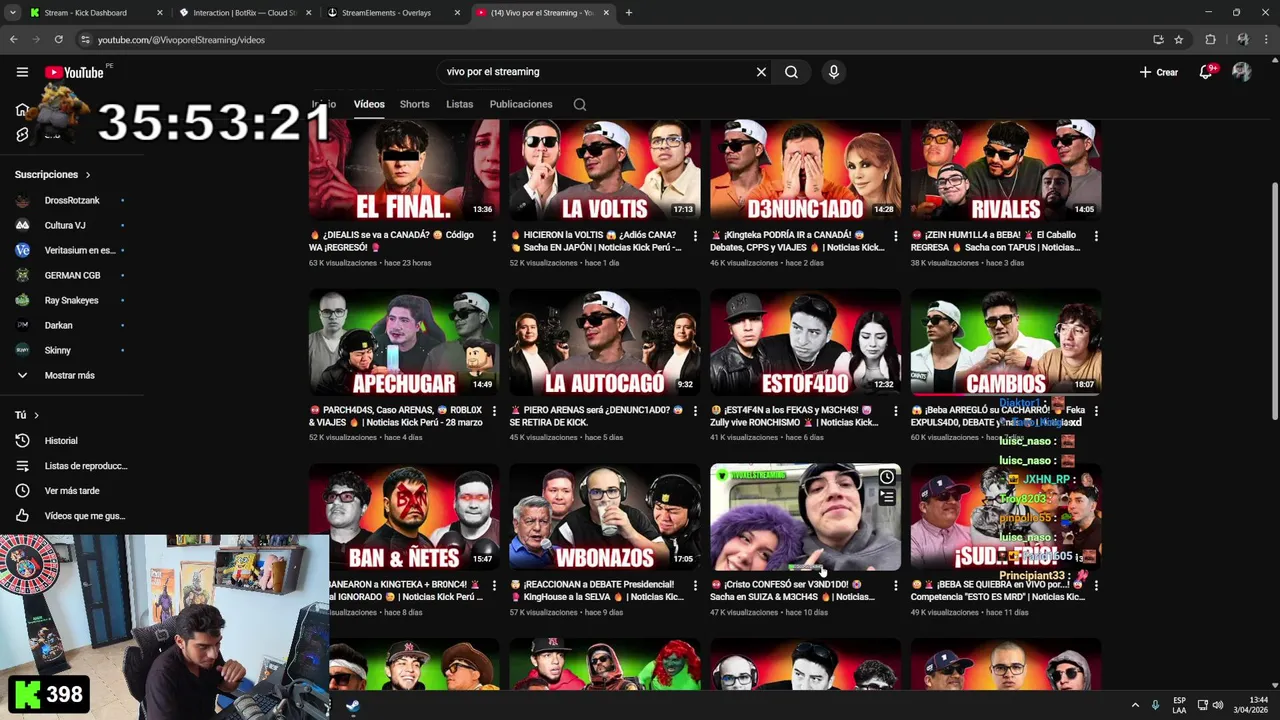
Task: Add Cristo CONFESÓ video to queue icon
Action: pos(886,497)
